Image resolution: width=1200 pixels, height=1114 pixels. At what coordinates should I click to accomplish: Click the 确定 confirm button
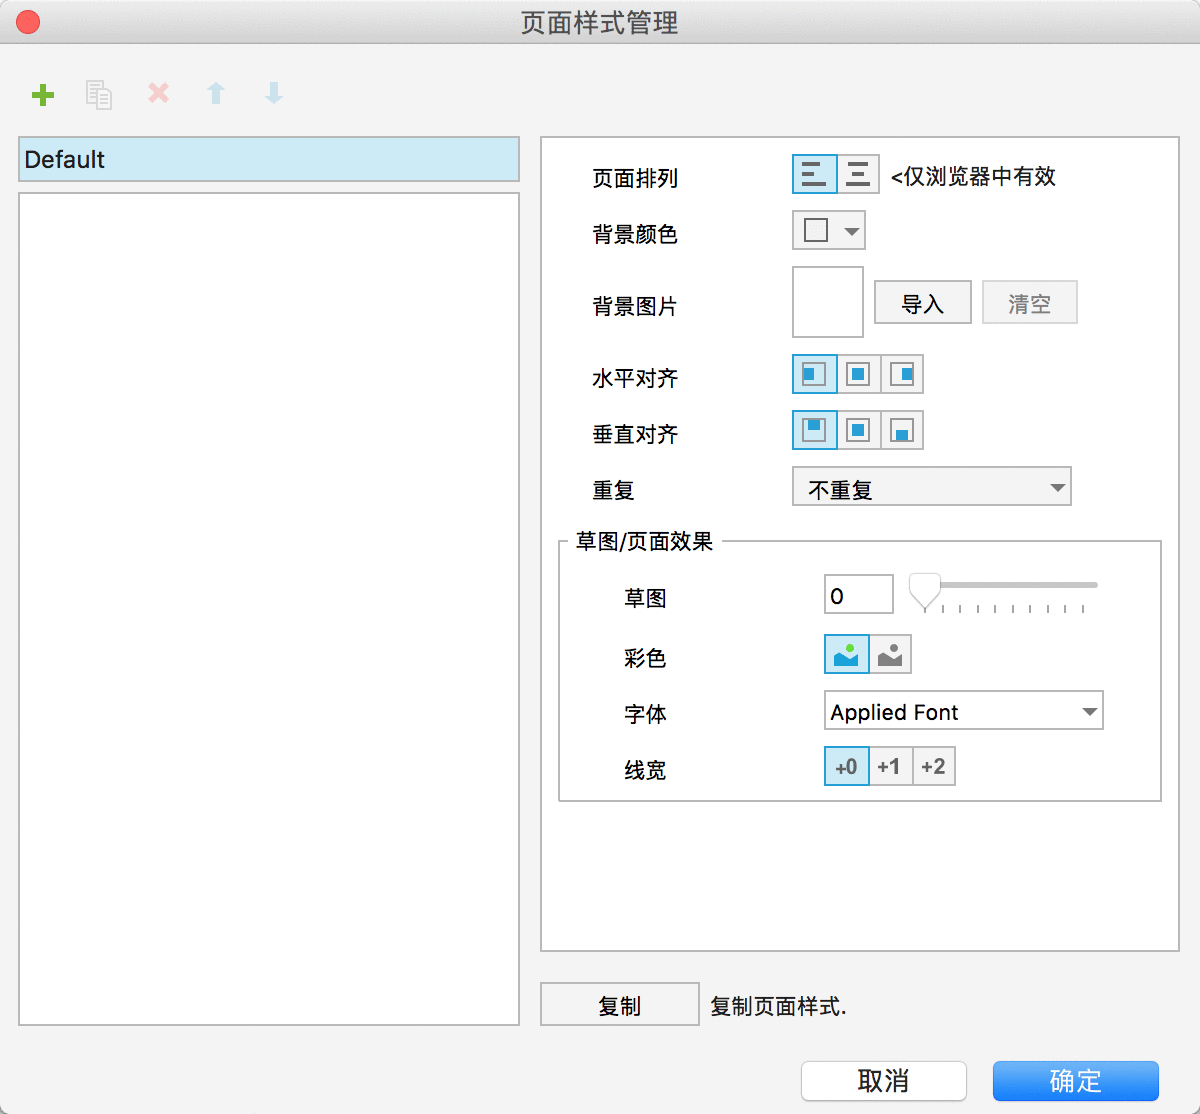[x=1076, y=1081]
